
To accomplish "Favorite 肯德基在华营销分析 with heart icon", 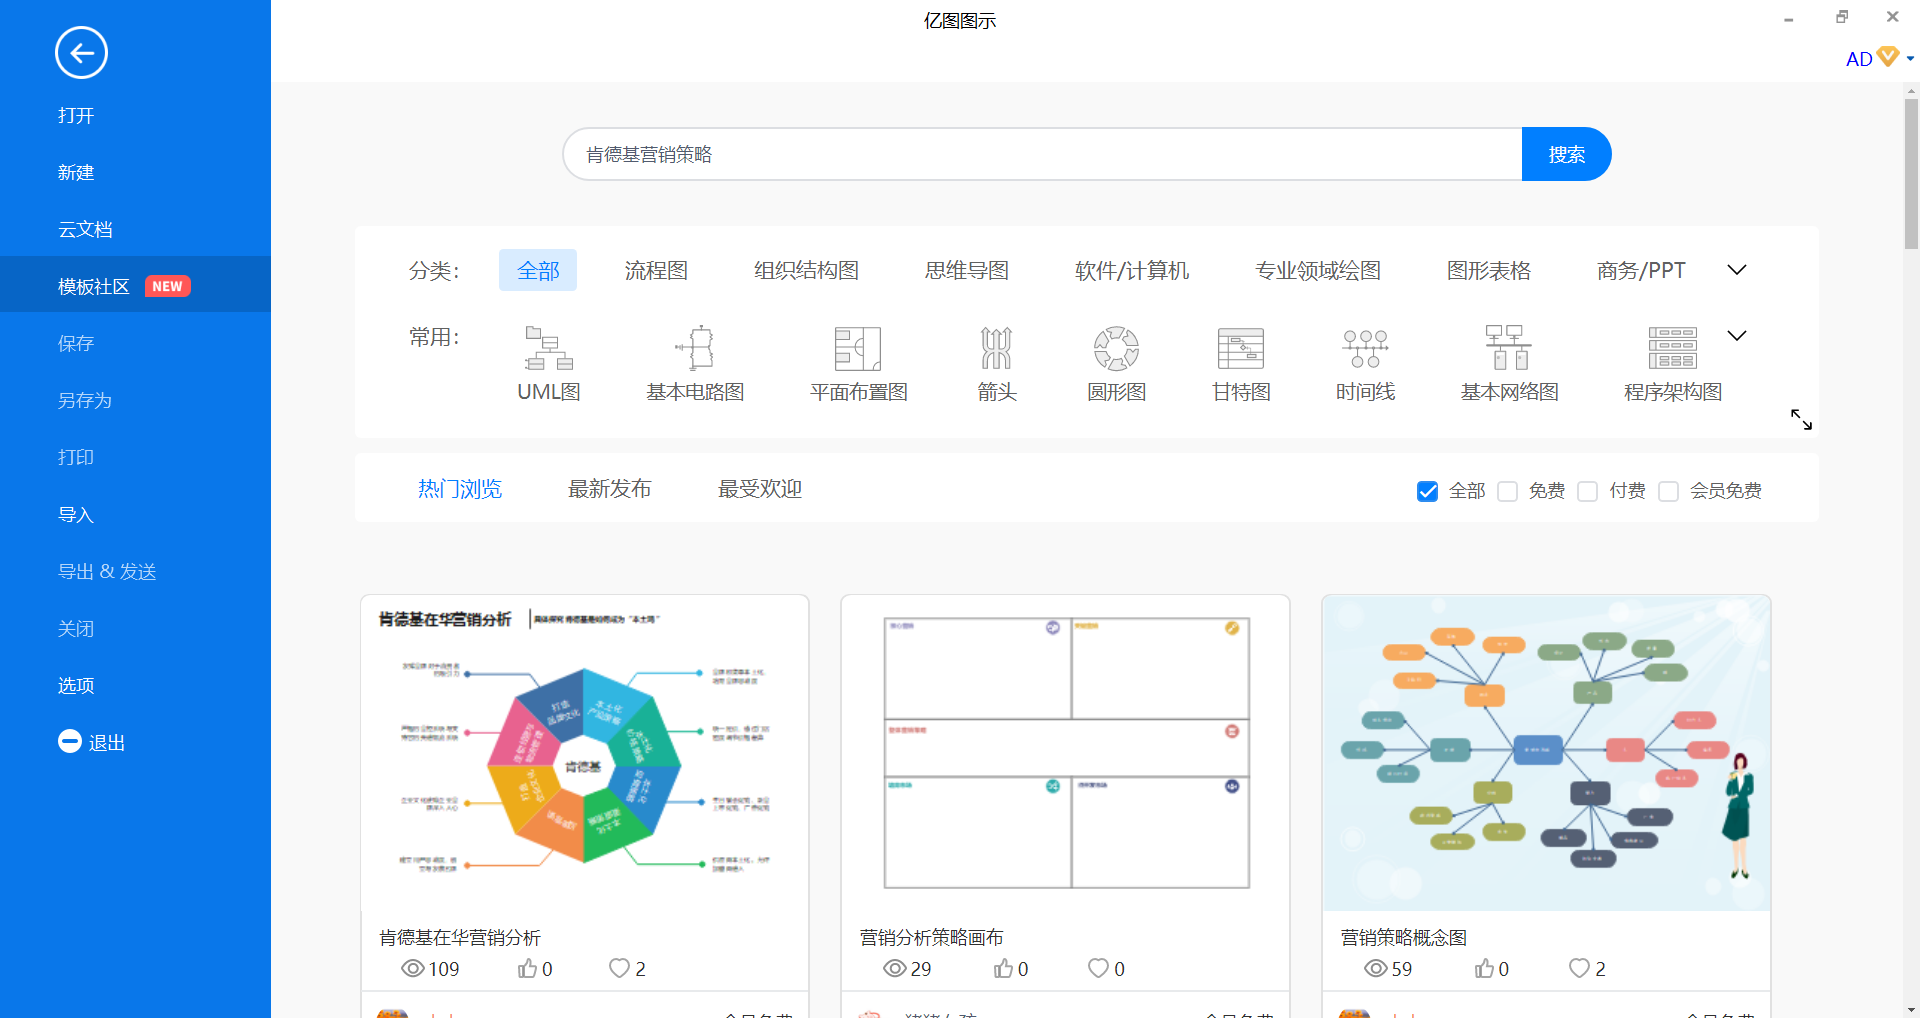I will [x=620, y=968].
